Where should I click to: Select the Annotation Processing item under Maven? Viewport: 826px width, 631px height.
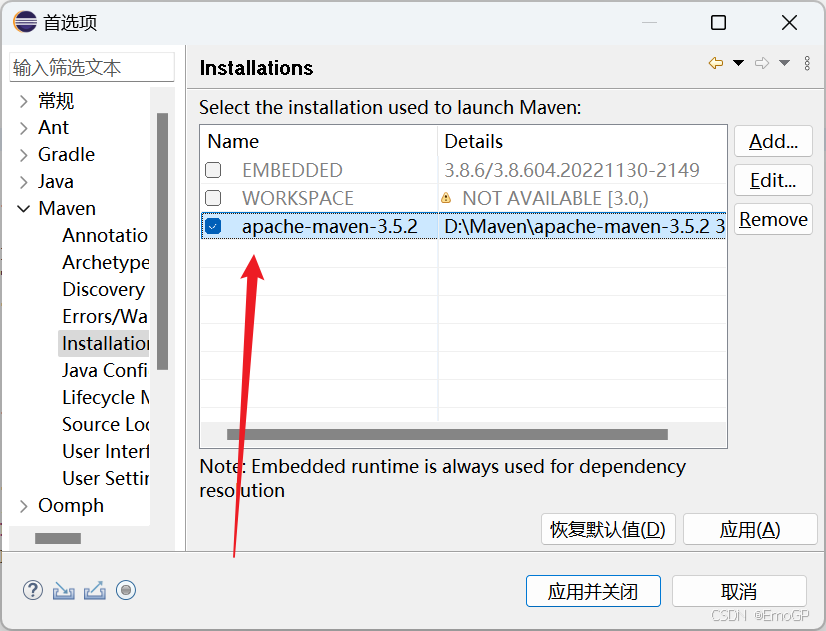(105, 235)
